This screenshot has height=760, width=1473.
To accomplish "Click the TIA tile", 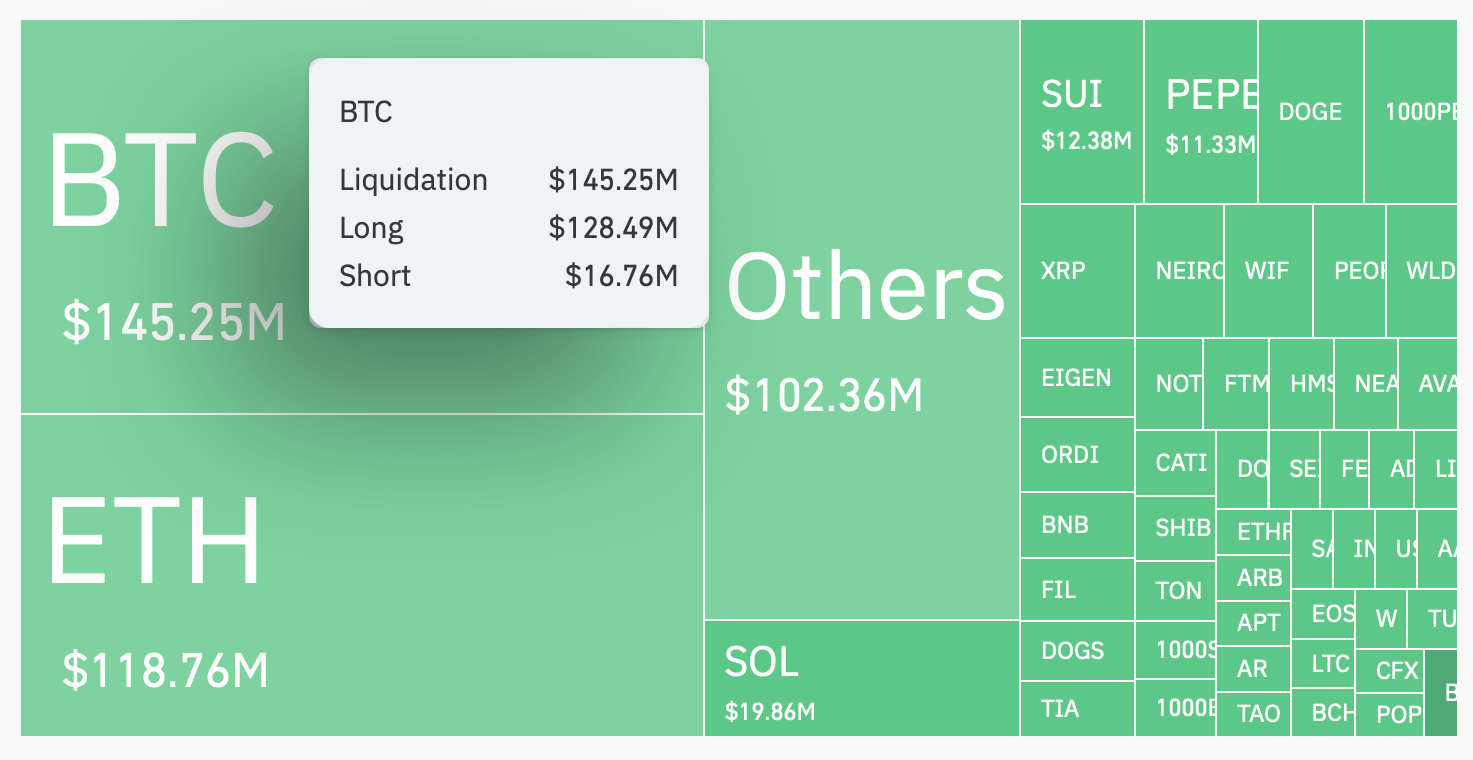I will tap(1077, 709).
